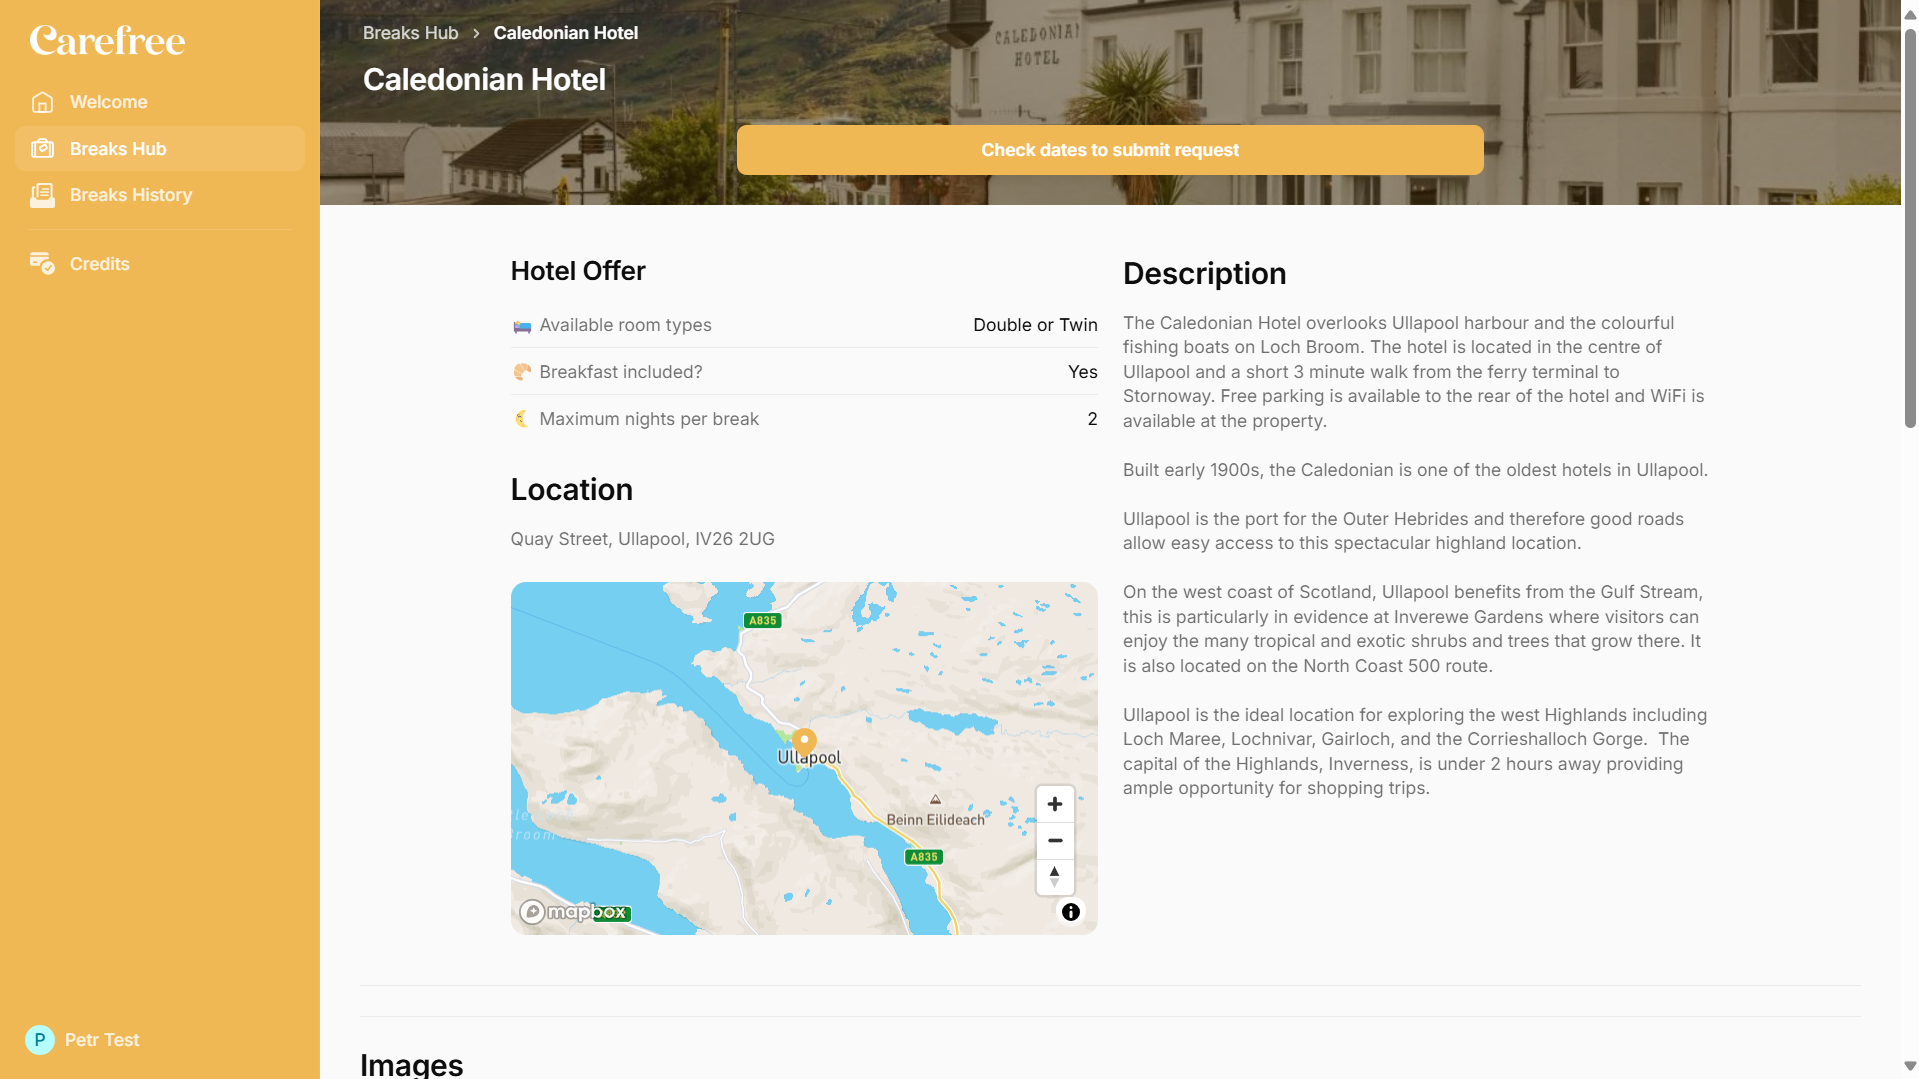Click the Caledonian Hotel page title
The width and height of the screenshot is (1919, 1079).
pyautogui.click(x=484, y=80)
